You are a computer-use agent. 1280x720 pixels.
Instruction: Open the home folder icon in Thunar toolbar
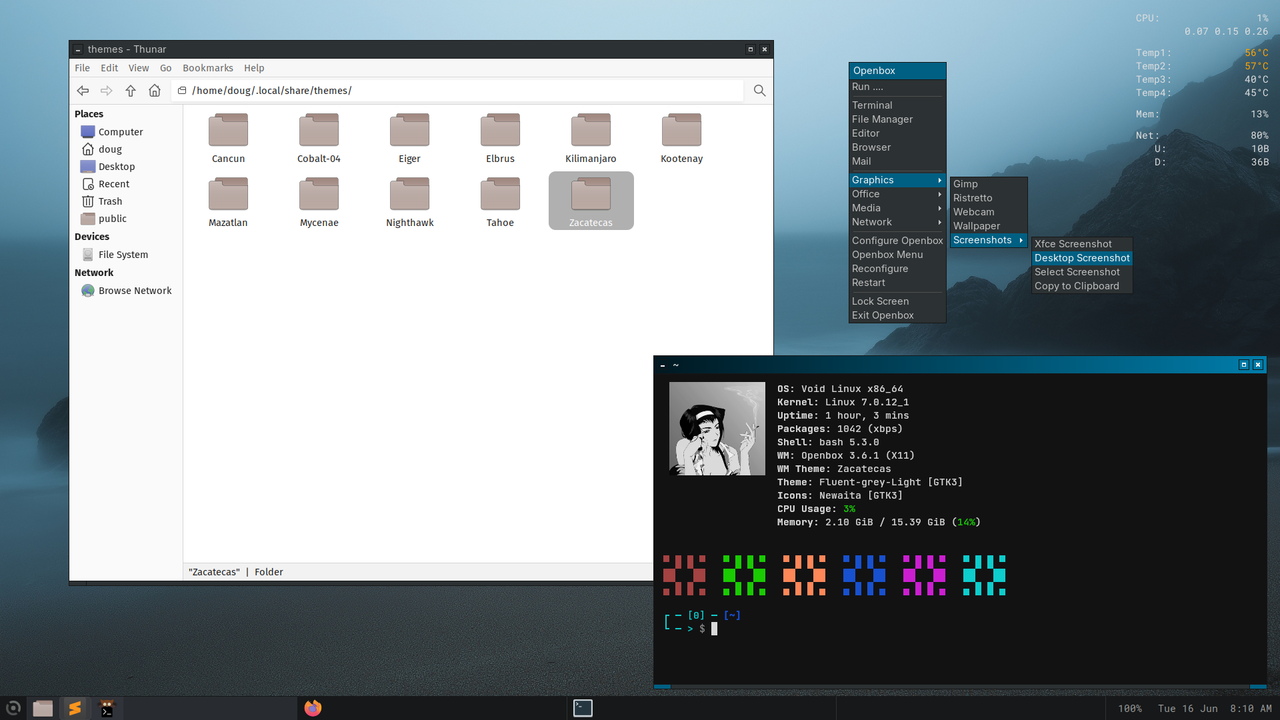point(155,90)
